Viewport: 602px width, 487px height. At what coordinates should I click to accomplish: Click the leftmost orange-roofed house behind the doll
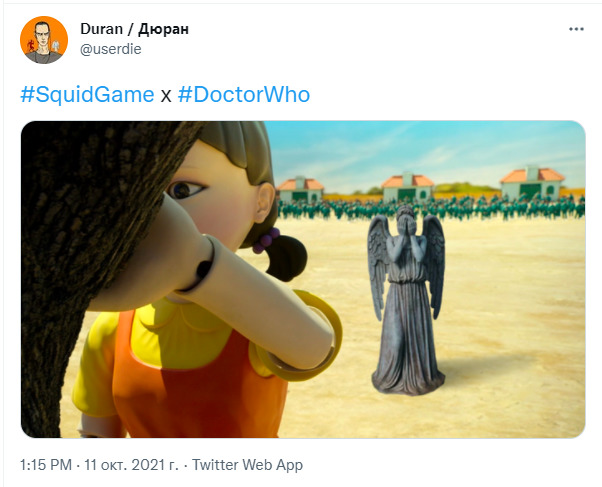click(x=300, y=189)
